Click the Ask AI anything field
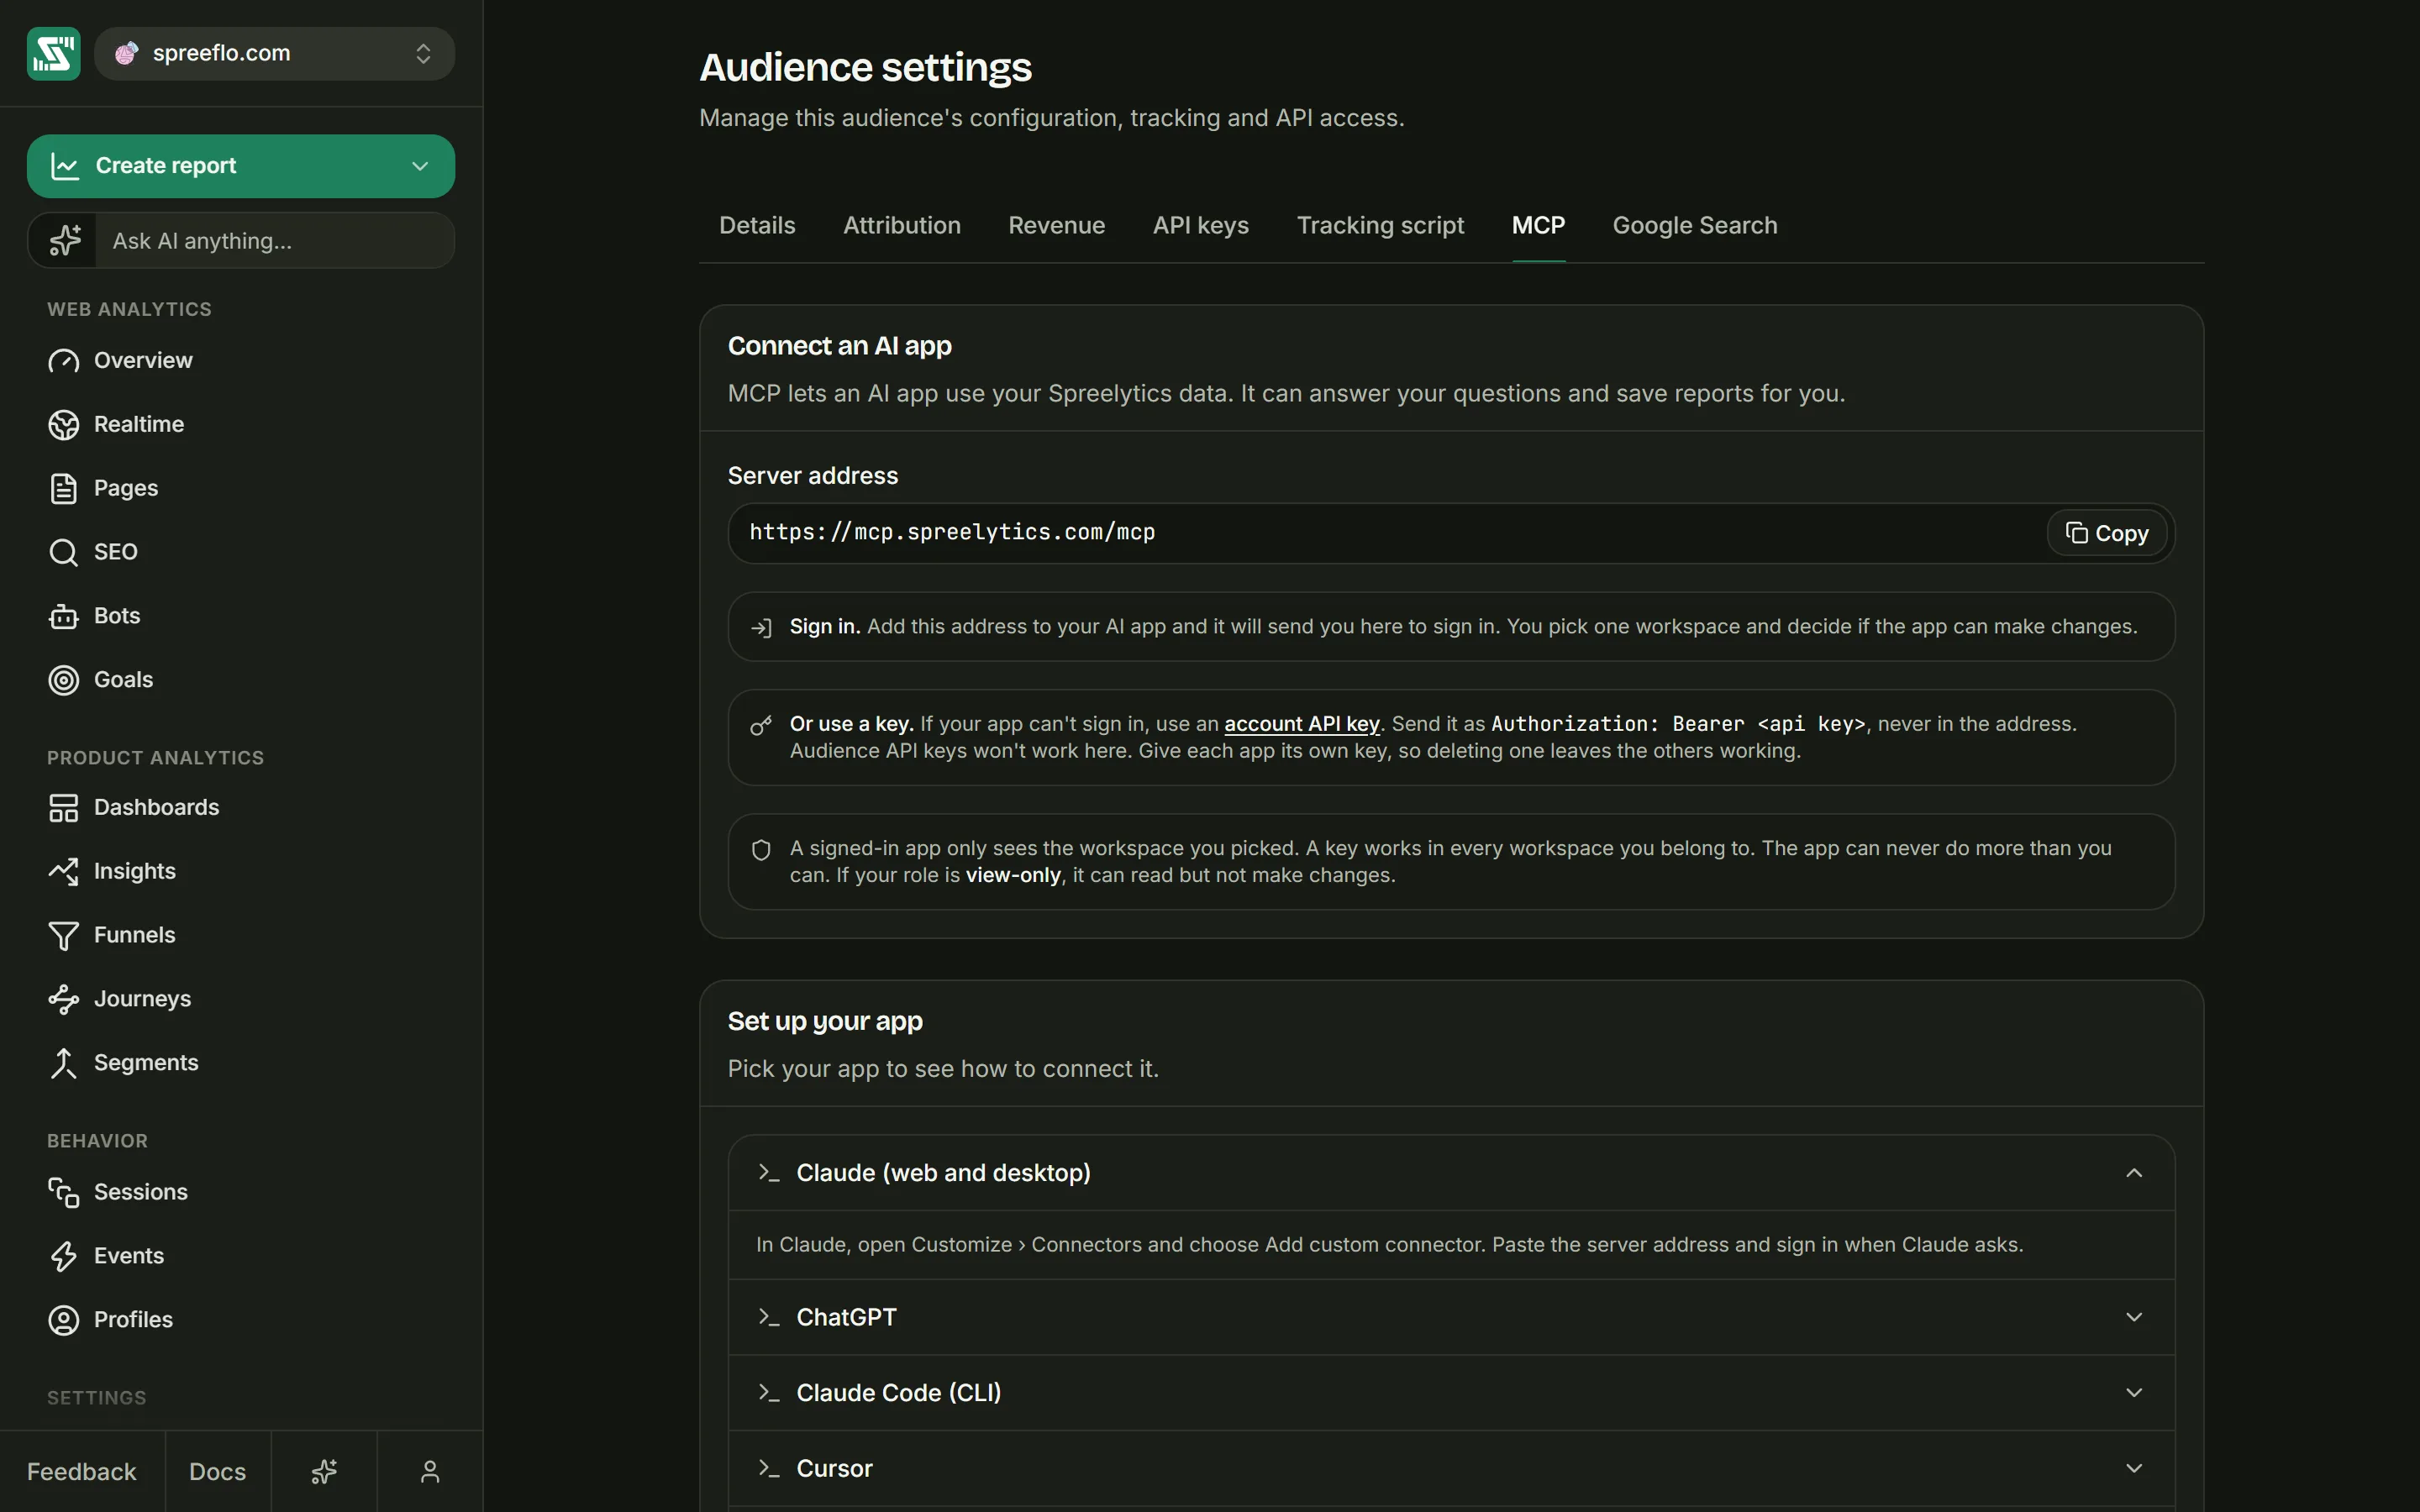Viewport: 2420px width, 1512px height. (274, 241)
